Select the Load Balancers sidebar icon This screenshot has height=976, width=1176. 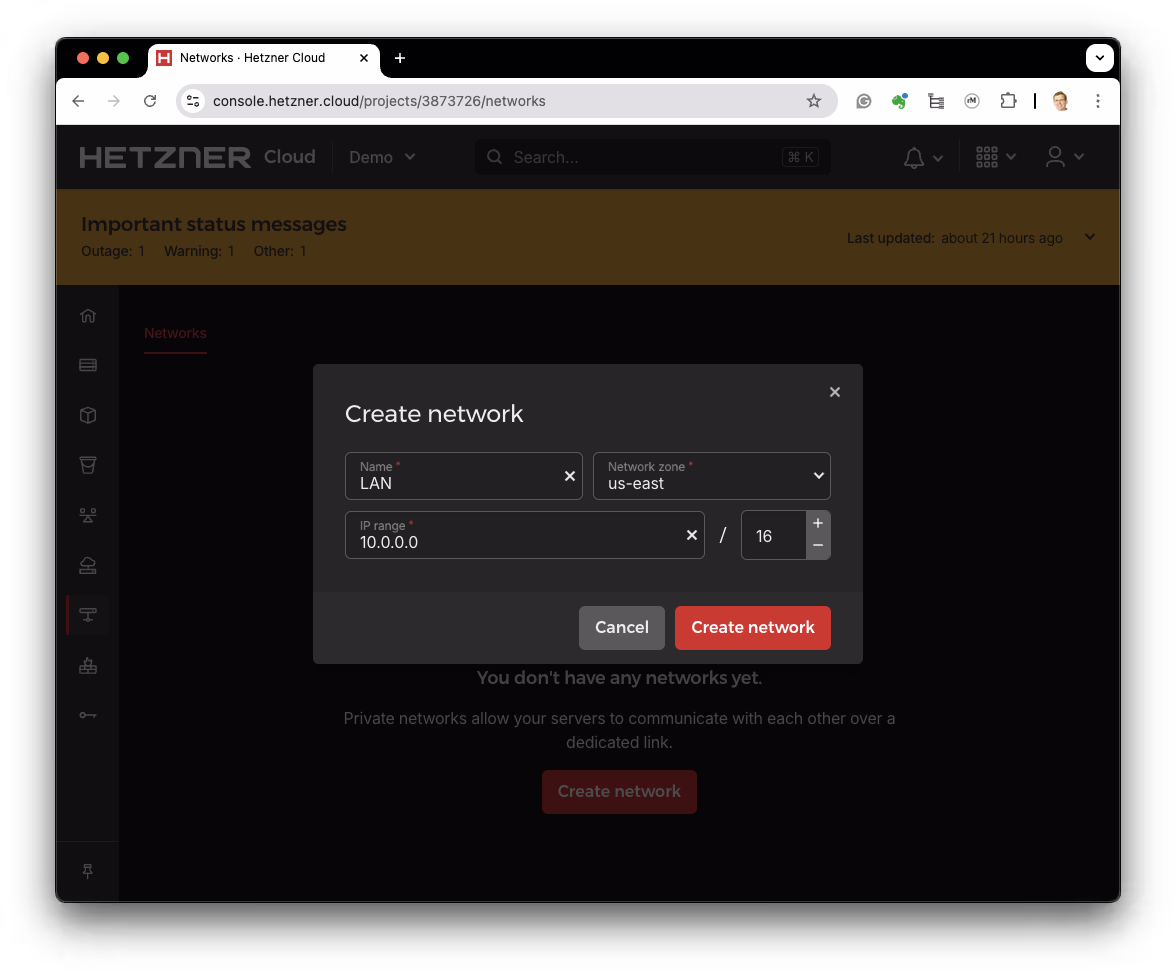(88, 515)
